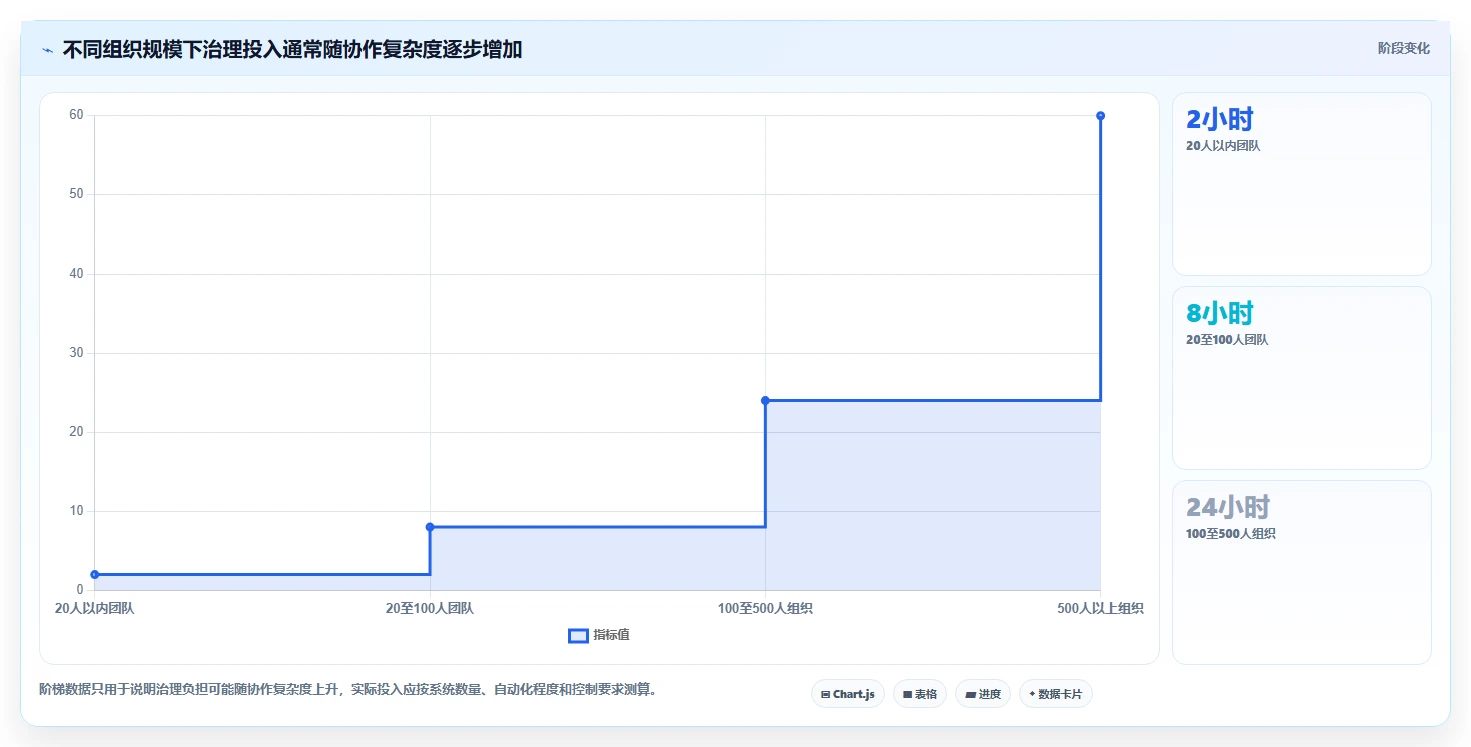Select the Chart.js tag
This screenshot has height=747, width=1471.
pos(848,694)
